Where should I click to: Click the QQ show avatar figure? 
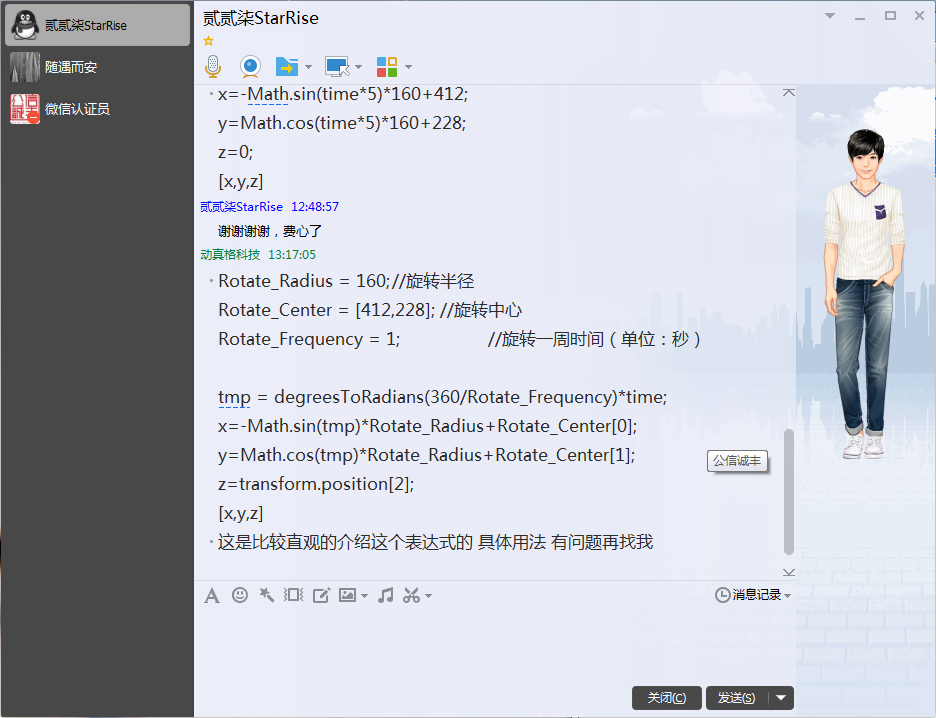tap(864, 294)
